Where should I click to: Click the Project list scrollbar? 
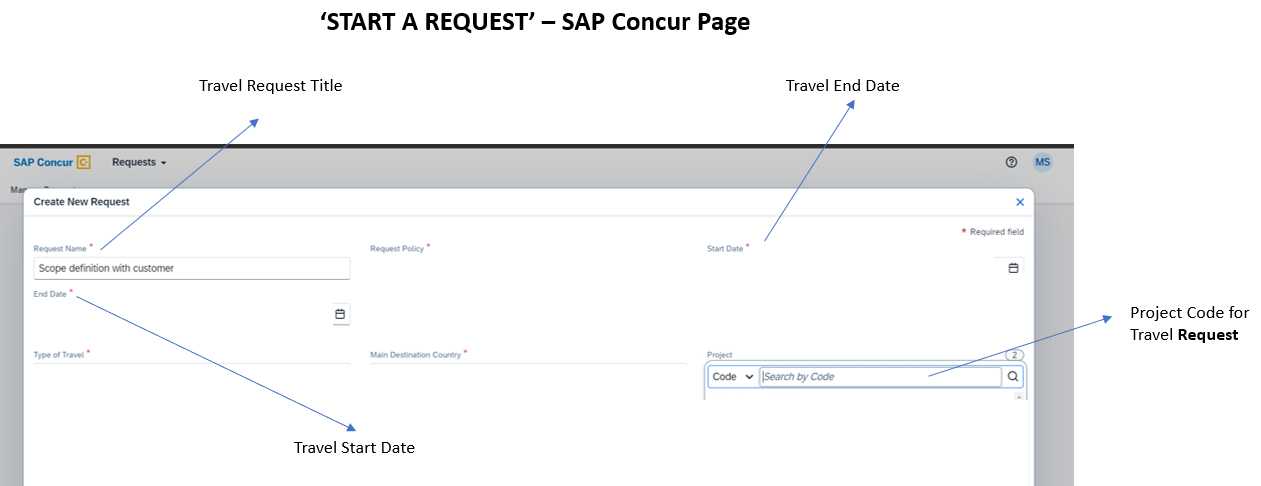coord(1019,396)
